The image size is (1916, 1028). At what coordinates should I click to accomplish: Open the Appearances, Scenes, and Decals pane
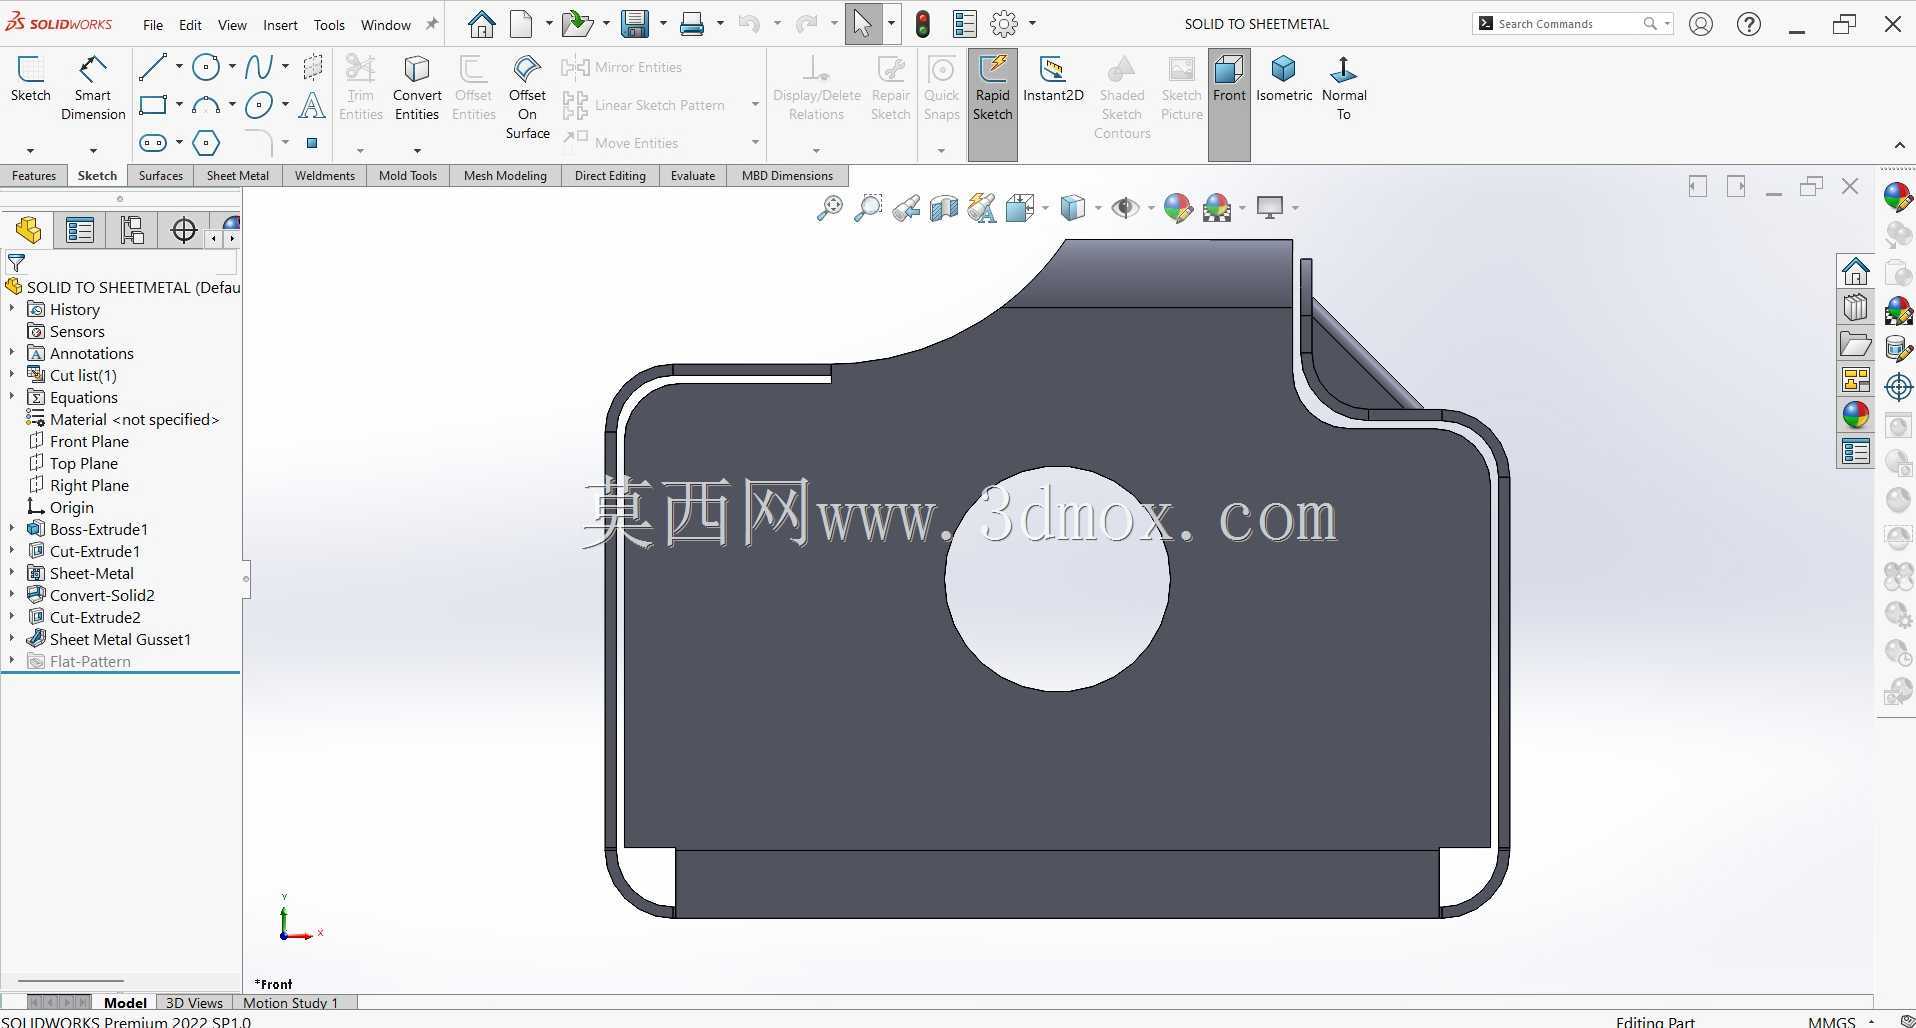click(1856, 414)
